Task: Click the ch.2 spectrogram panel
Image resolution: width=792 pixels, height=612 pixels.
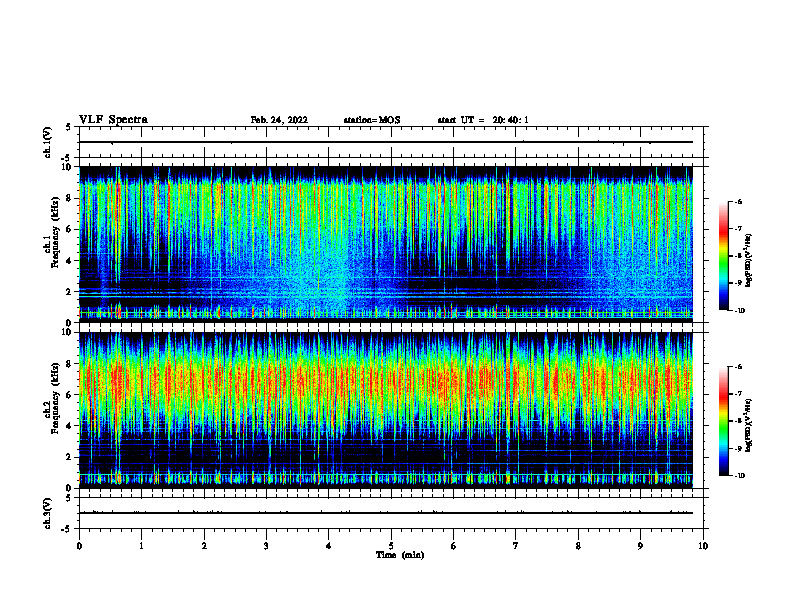Action: click(x=386, y=410)
